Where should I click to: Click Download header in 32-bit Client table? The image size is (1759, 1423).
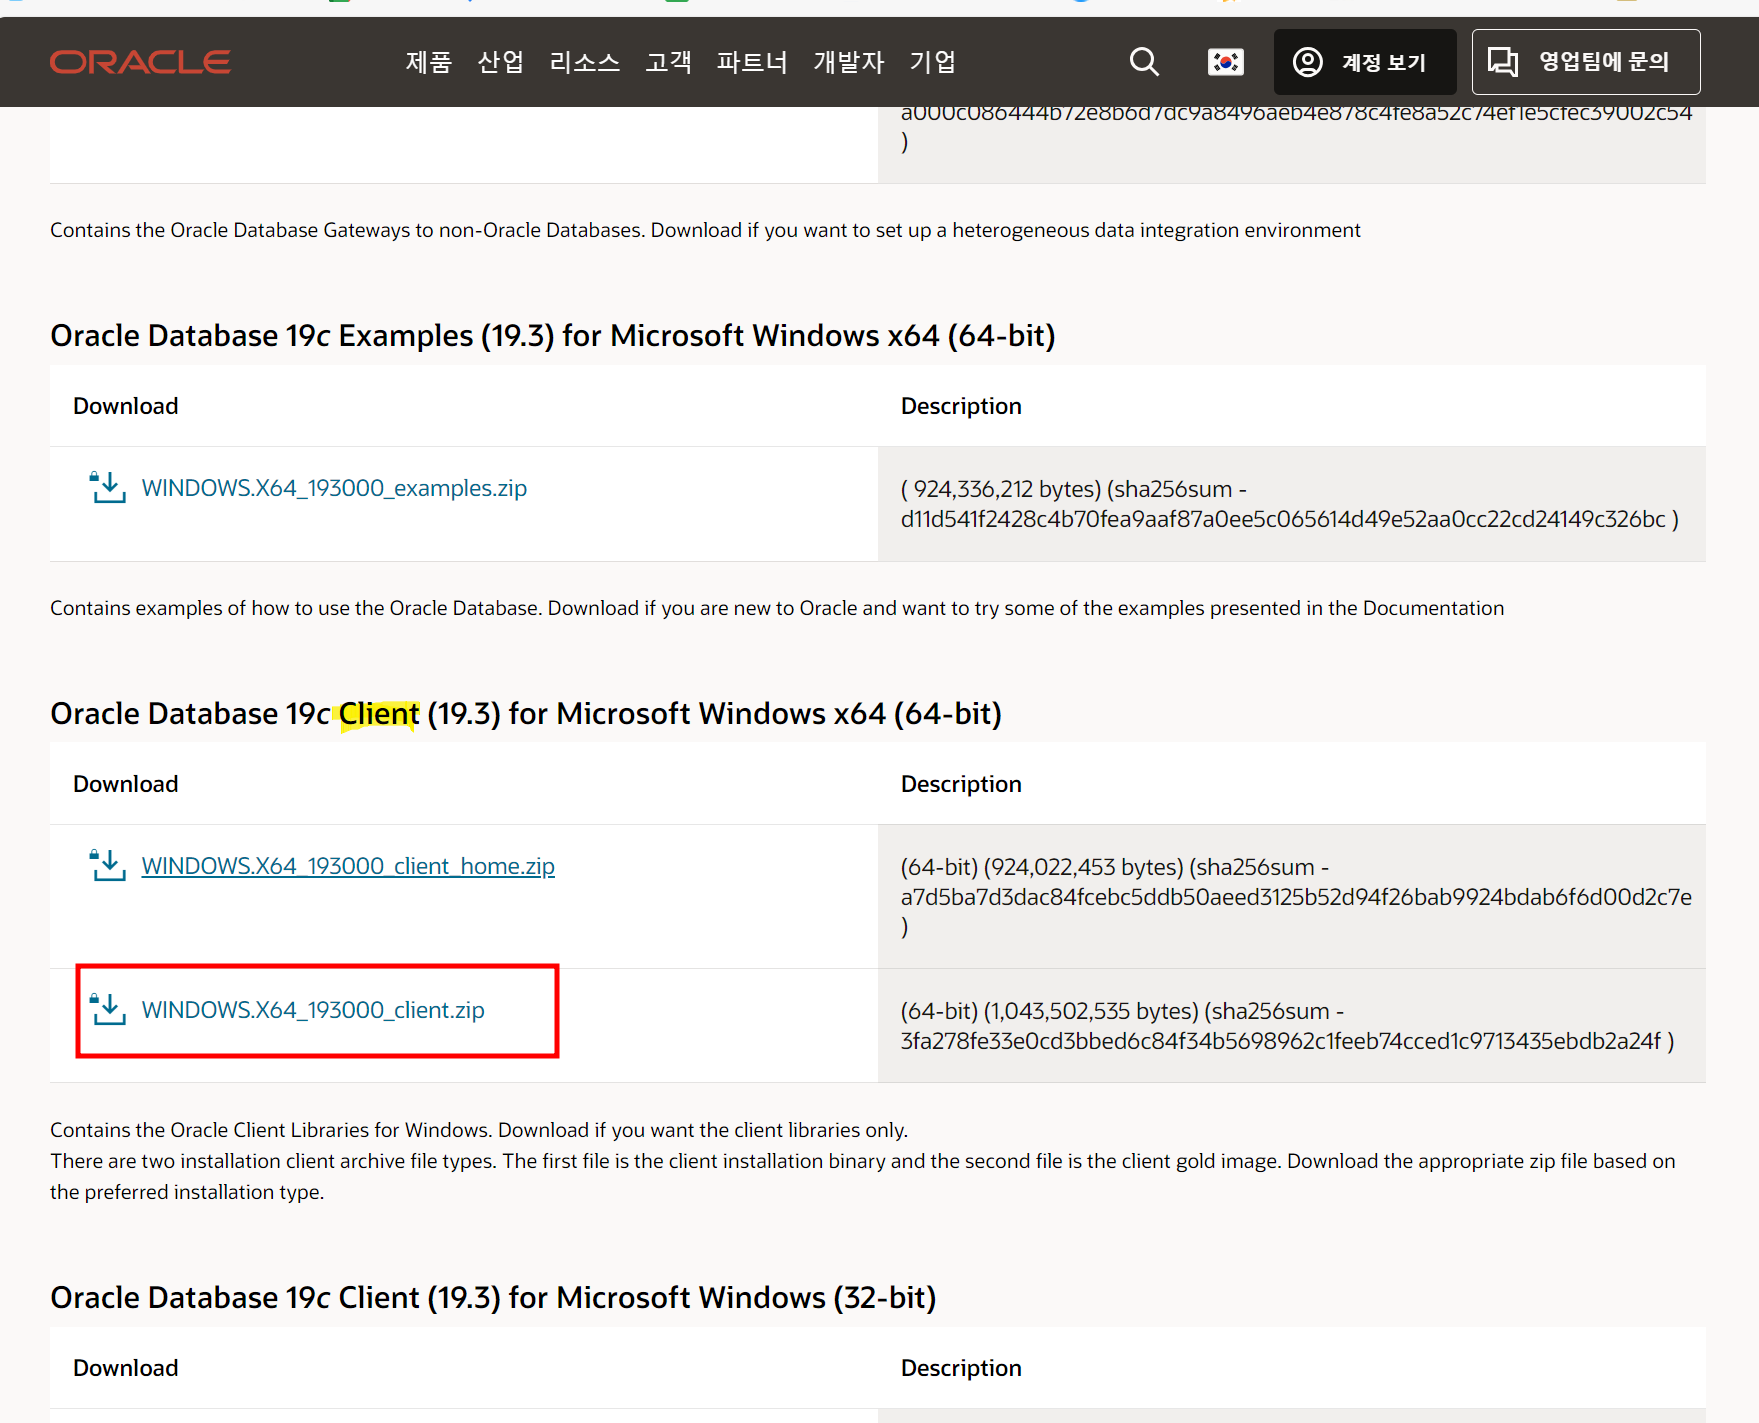pyautogui.click(x=126, y=1368)
